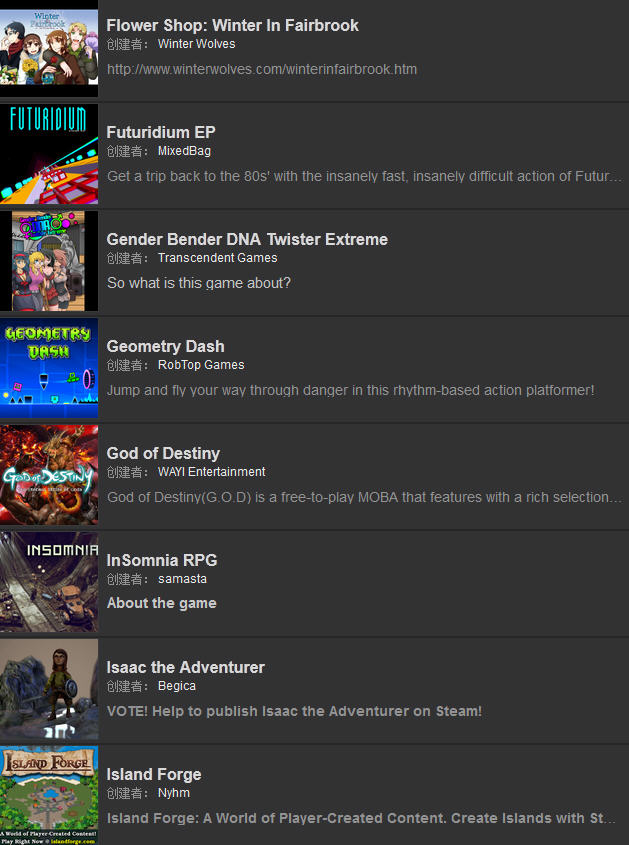This screenshot has width=629, height=845.
Task: Visit the winterwolves.com URL description
Action: coord(262,69)
